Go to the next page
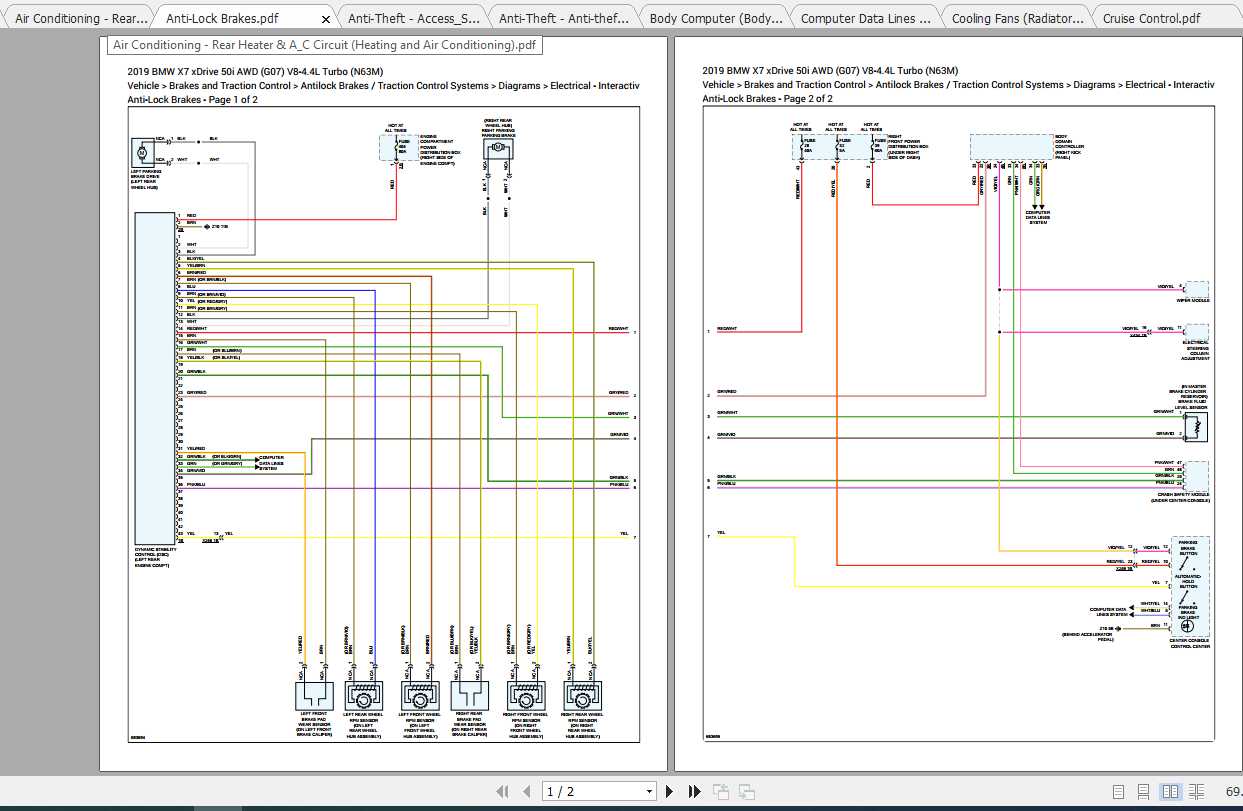Image resolution: width=1243 pixels, height=811 pixels. click(671, 791)
